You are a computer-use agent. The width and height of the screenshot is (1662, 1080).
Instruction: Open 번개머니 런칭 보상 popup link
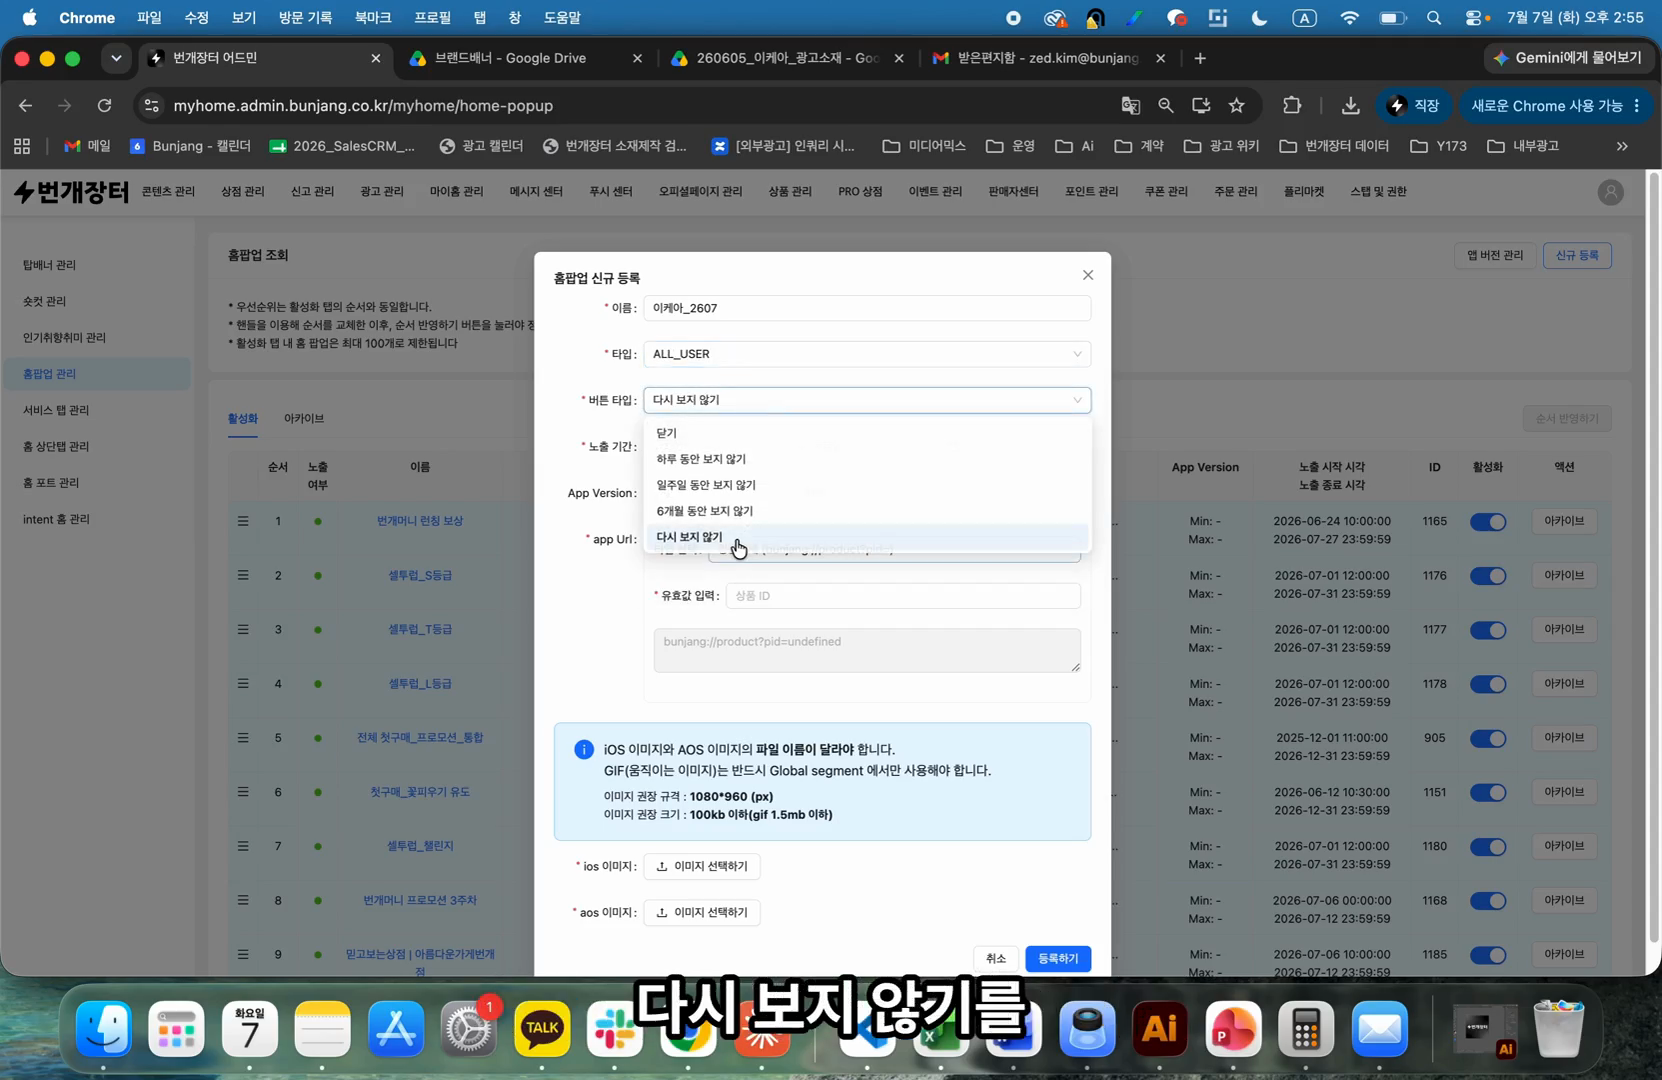[x=420, y=521]
